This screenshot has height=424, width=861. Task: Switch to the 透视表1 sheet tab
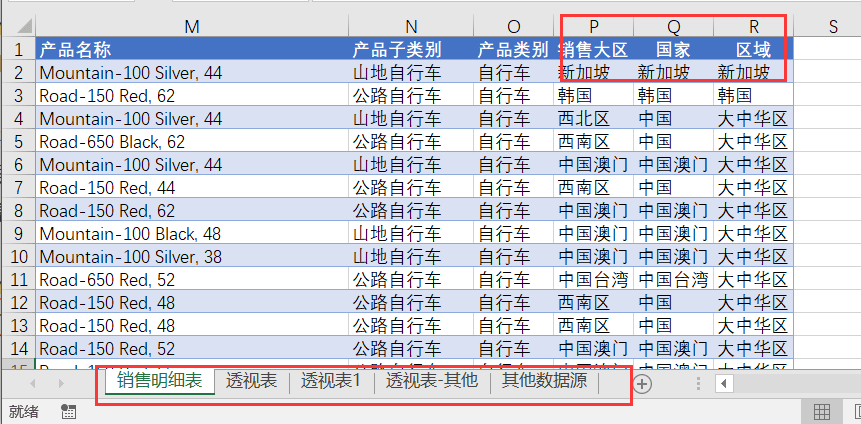331,380
